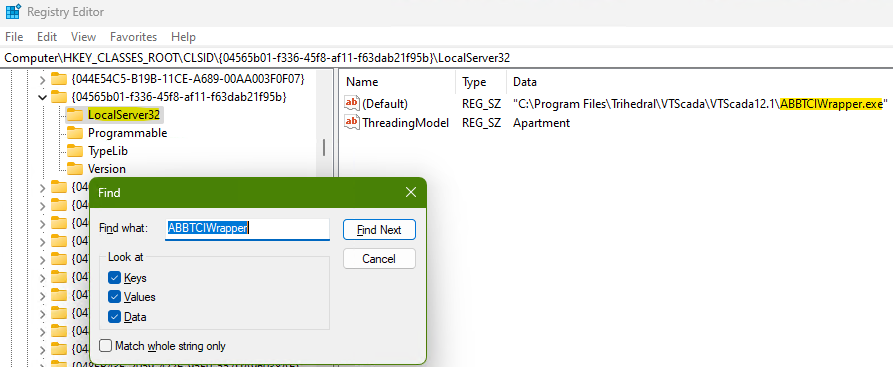This screenshot has width=893, height=367.
Task: Select the {044E54C5-B19B-11CE-A689-00AA003F0F07} folder icon
Action: [59, 79]
